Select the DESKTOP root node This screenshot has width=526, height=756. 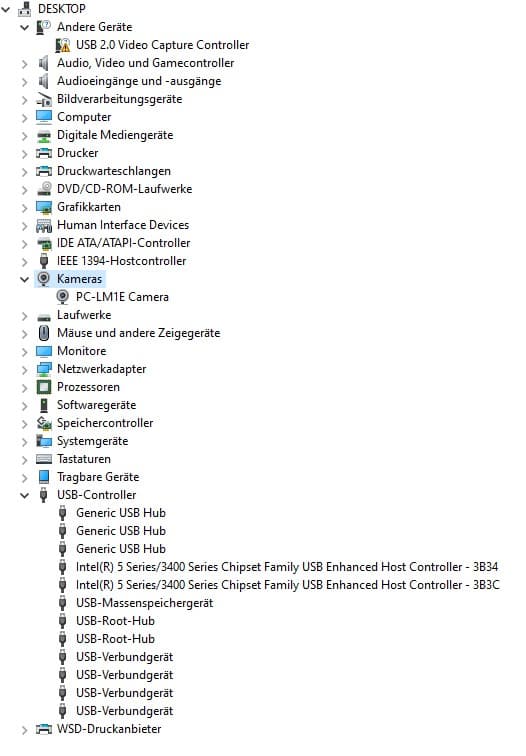pos(62,9)
